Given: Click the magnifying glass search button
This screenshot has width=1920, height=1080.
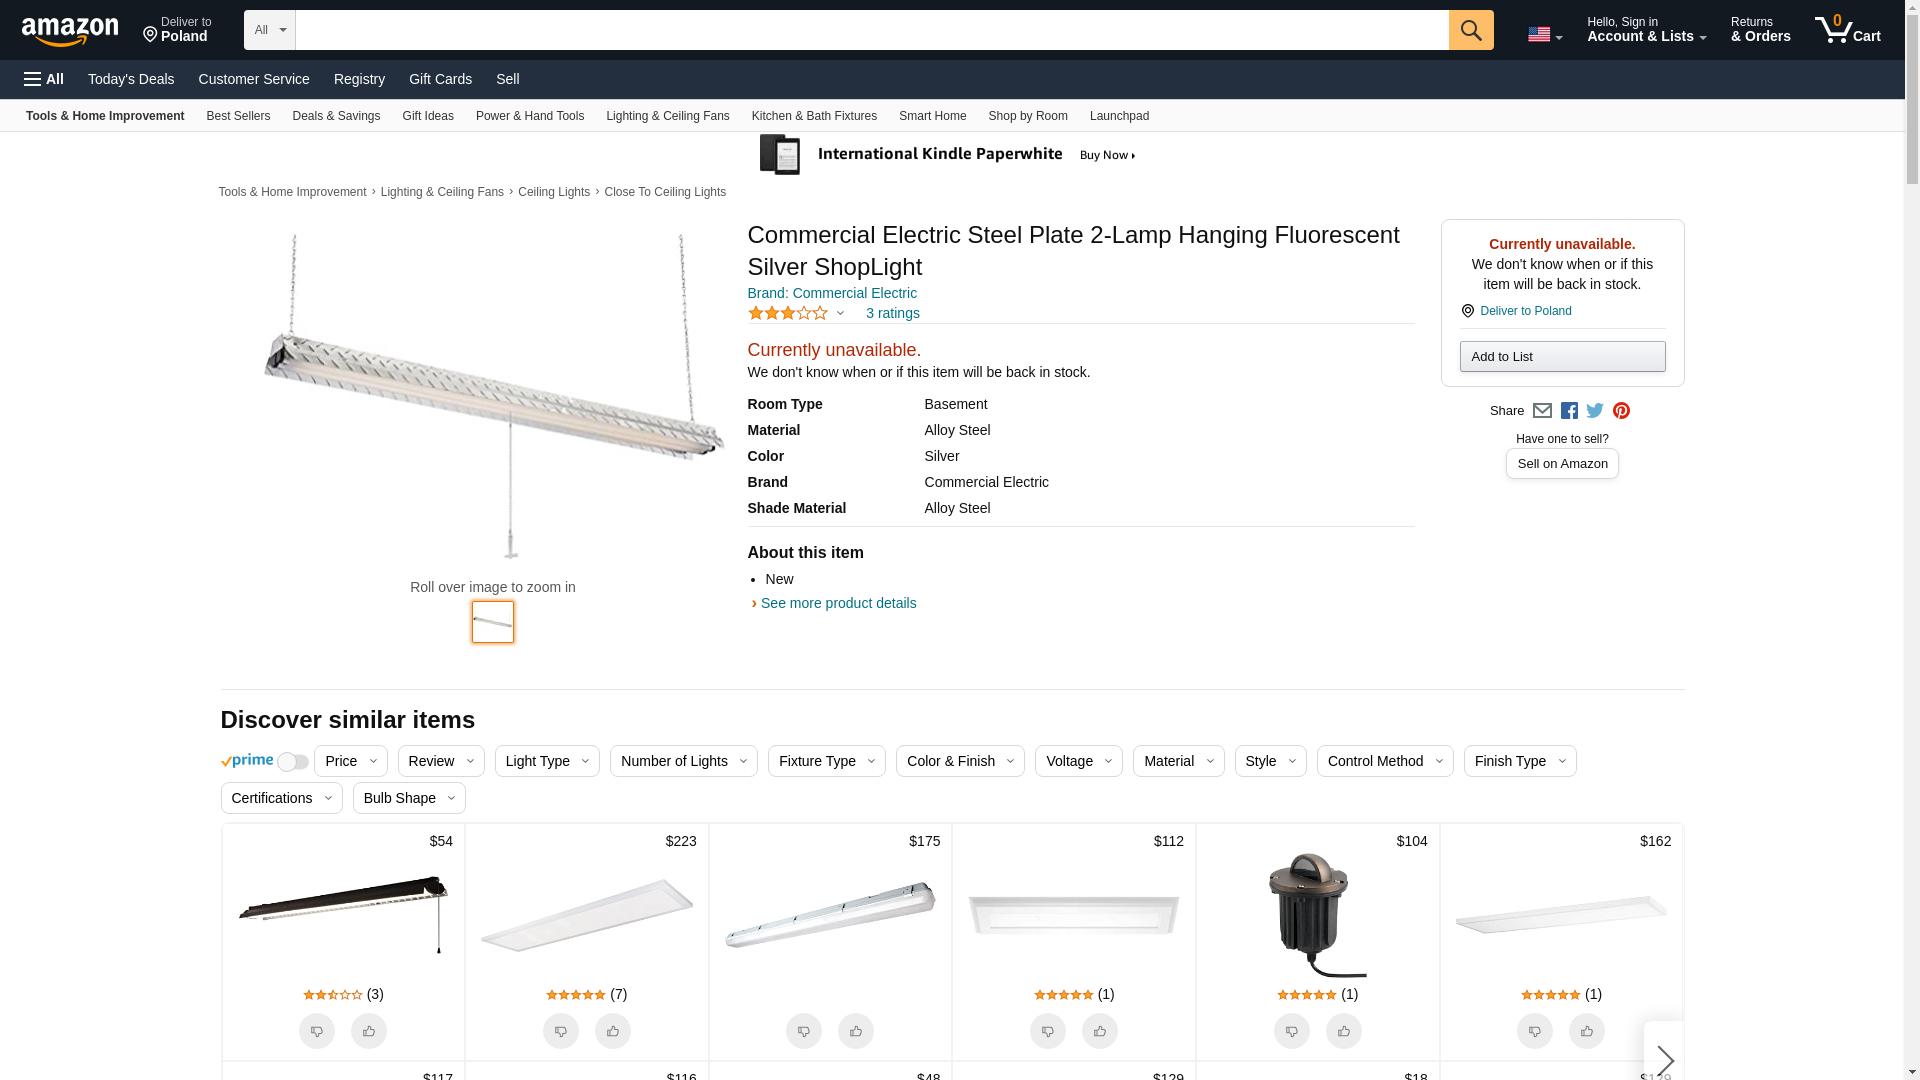Looking at the screenshot, I should pyautogui.click(x=1470, y=30).
